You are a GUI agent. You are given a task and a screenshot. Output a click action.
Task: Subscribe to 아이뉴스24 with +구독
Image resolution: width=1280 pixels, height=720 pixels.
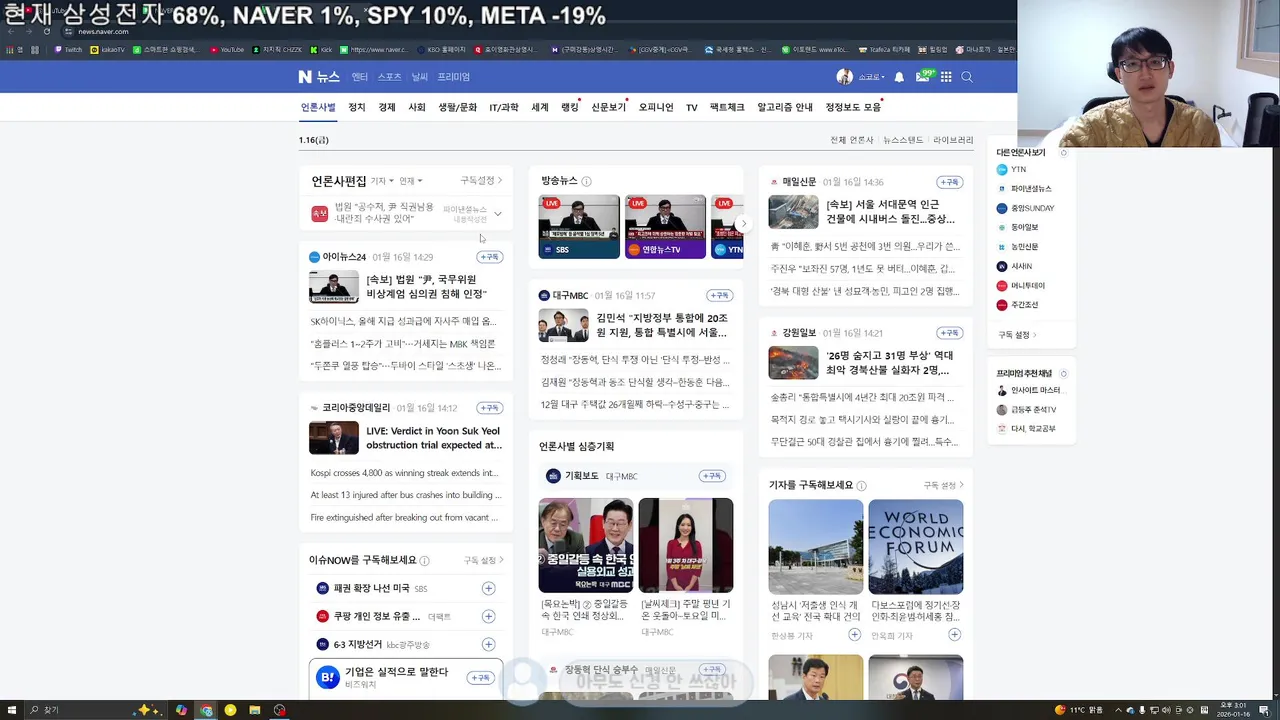tap(489, 257)
